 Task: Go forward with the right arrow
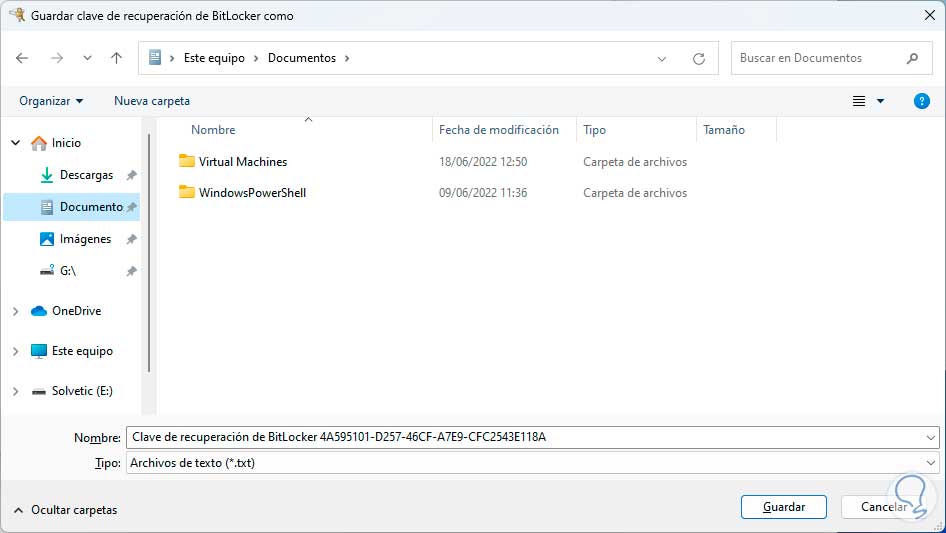(57, 58)
